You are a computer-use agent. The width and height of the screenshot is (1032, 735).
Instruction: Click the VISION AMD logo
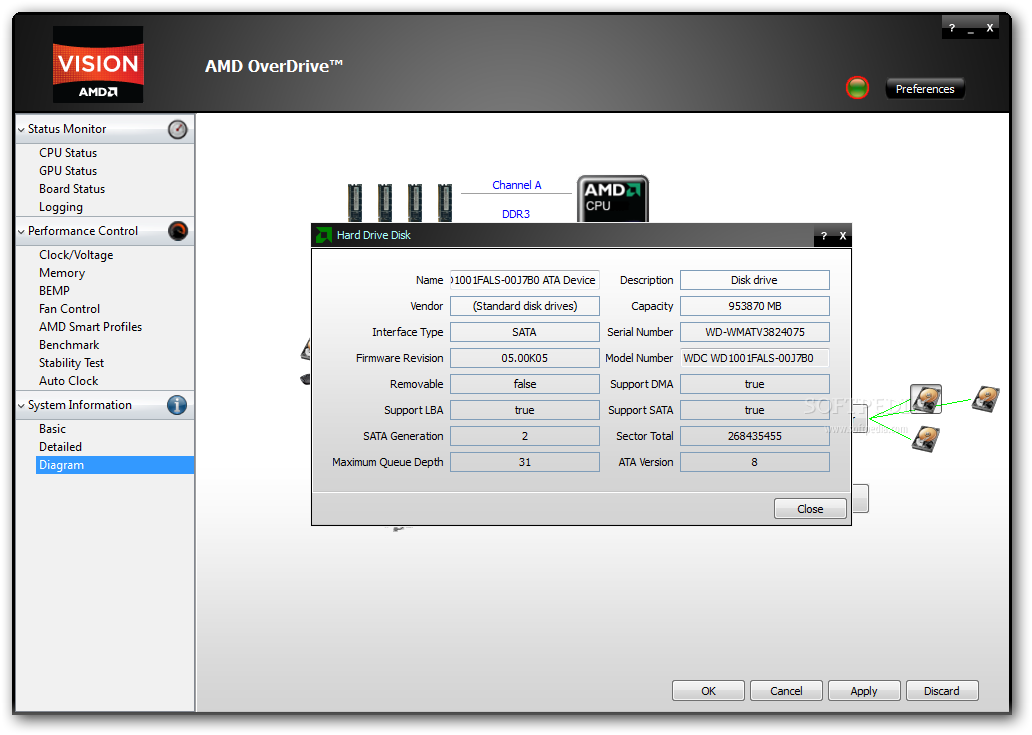(x=98, y=64)
